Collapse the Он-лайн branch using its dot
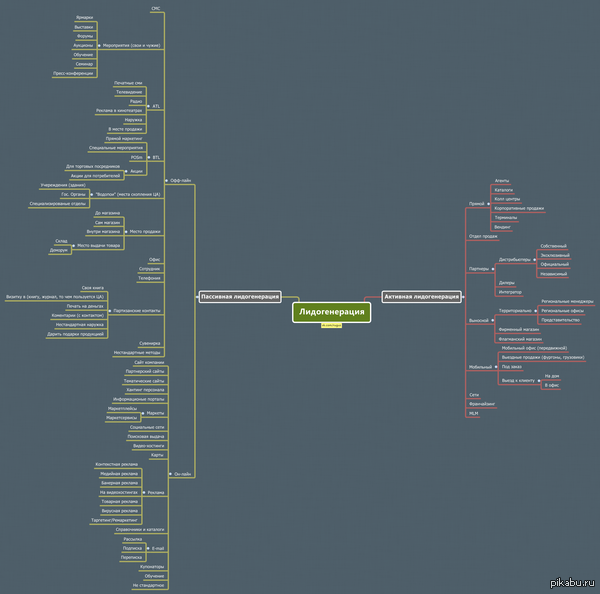Screen dimensions: 600x594 click(170, 473)
